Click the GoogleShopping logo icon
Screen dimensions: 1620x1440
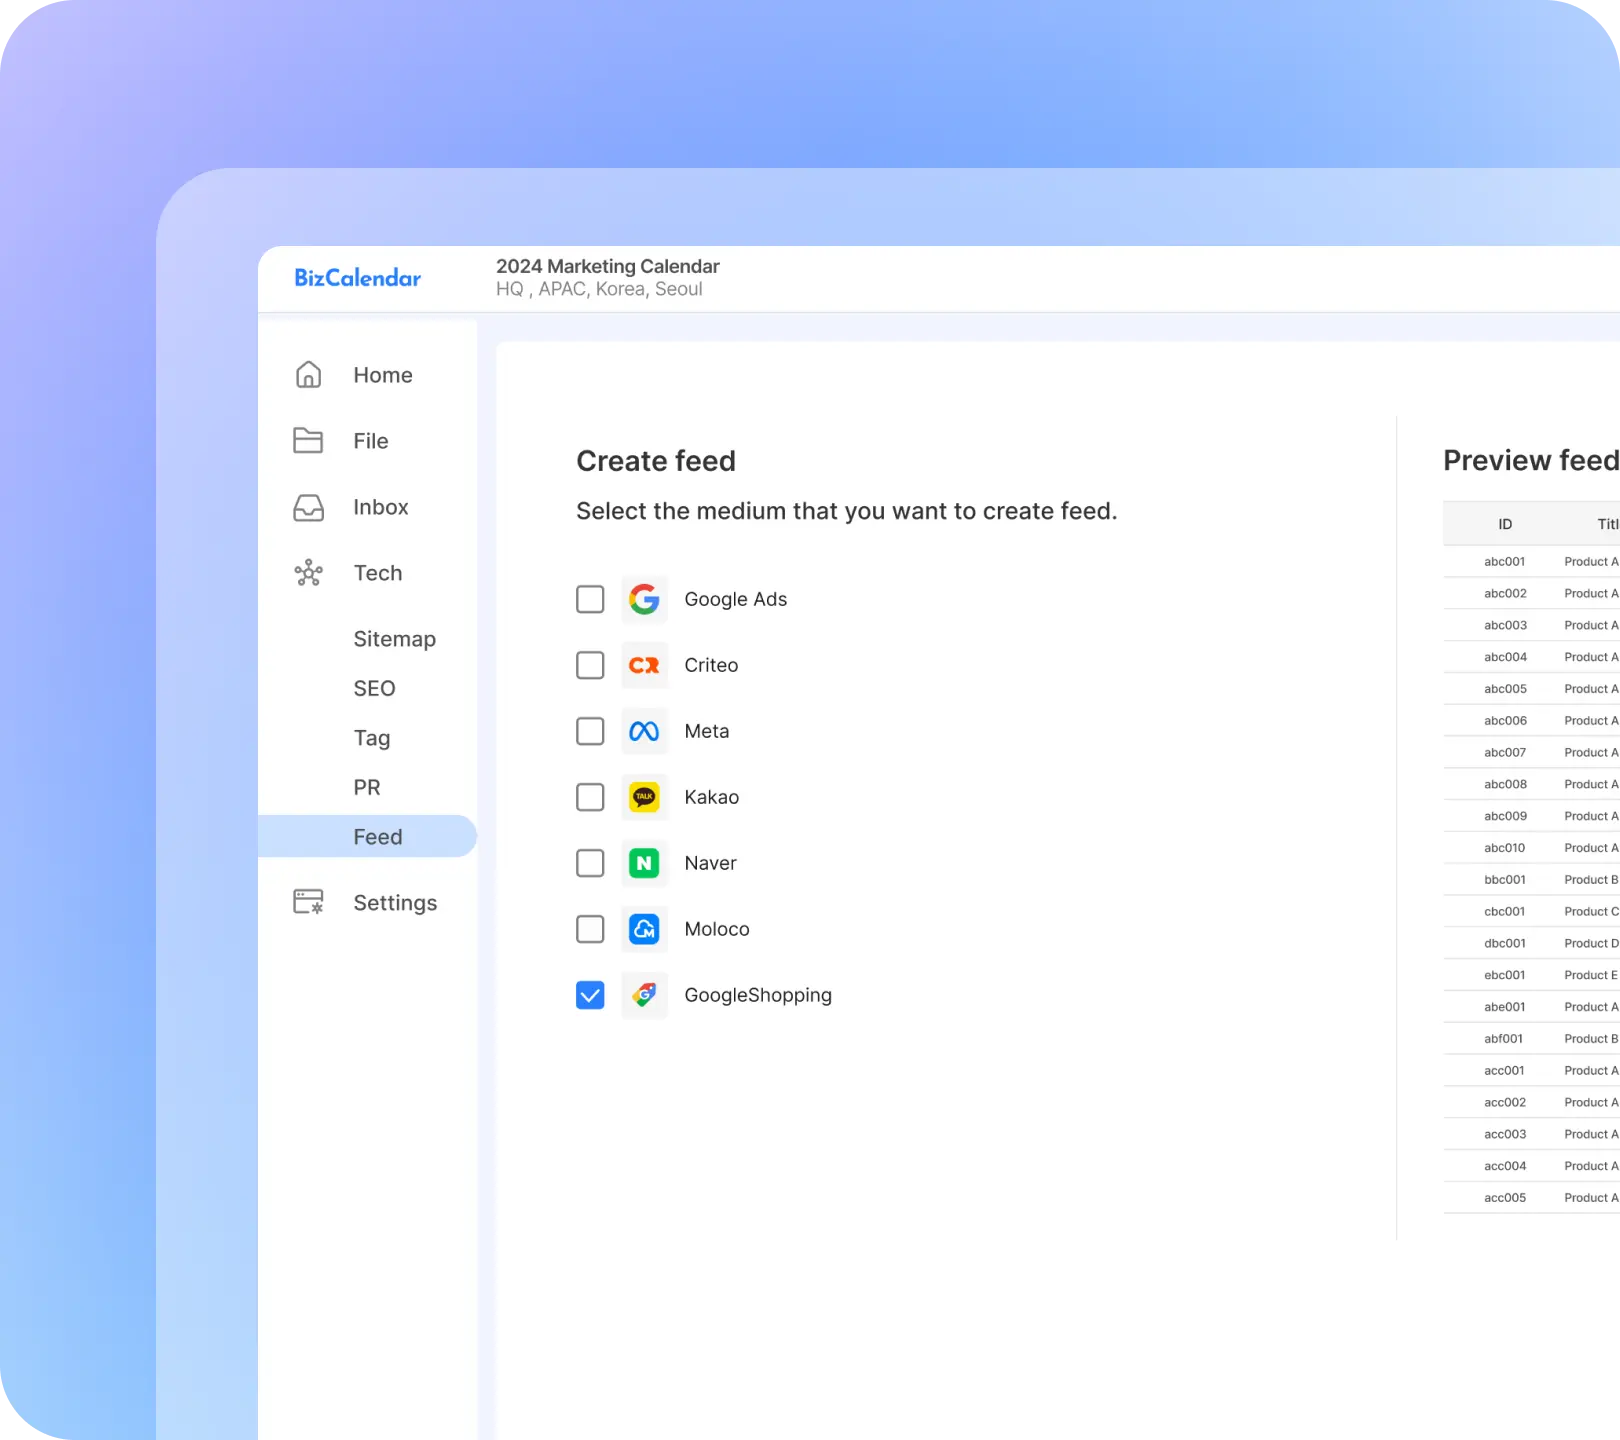click(x=644, y=995)
